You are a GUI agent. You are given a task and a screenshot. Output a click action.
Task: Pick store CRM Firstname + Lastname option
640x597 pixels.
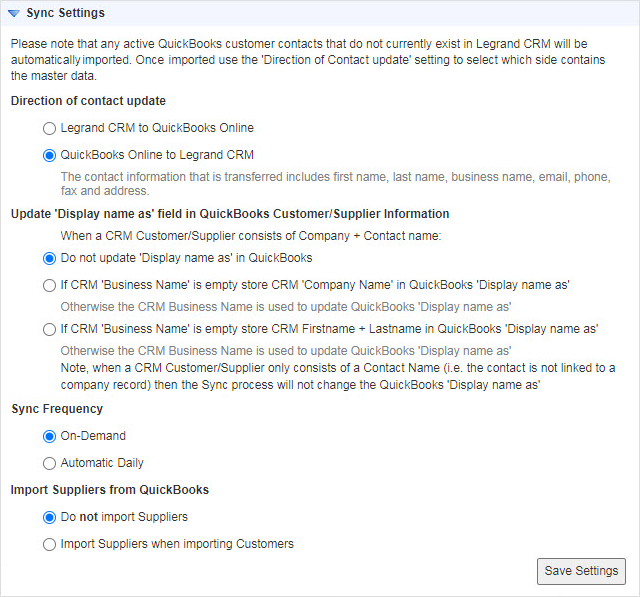tap(50, 329)
